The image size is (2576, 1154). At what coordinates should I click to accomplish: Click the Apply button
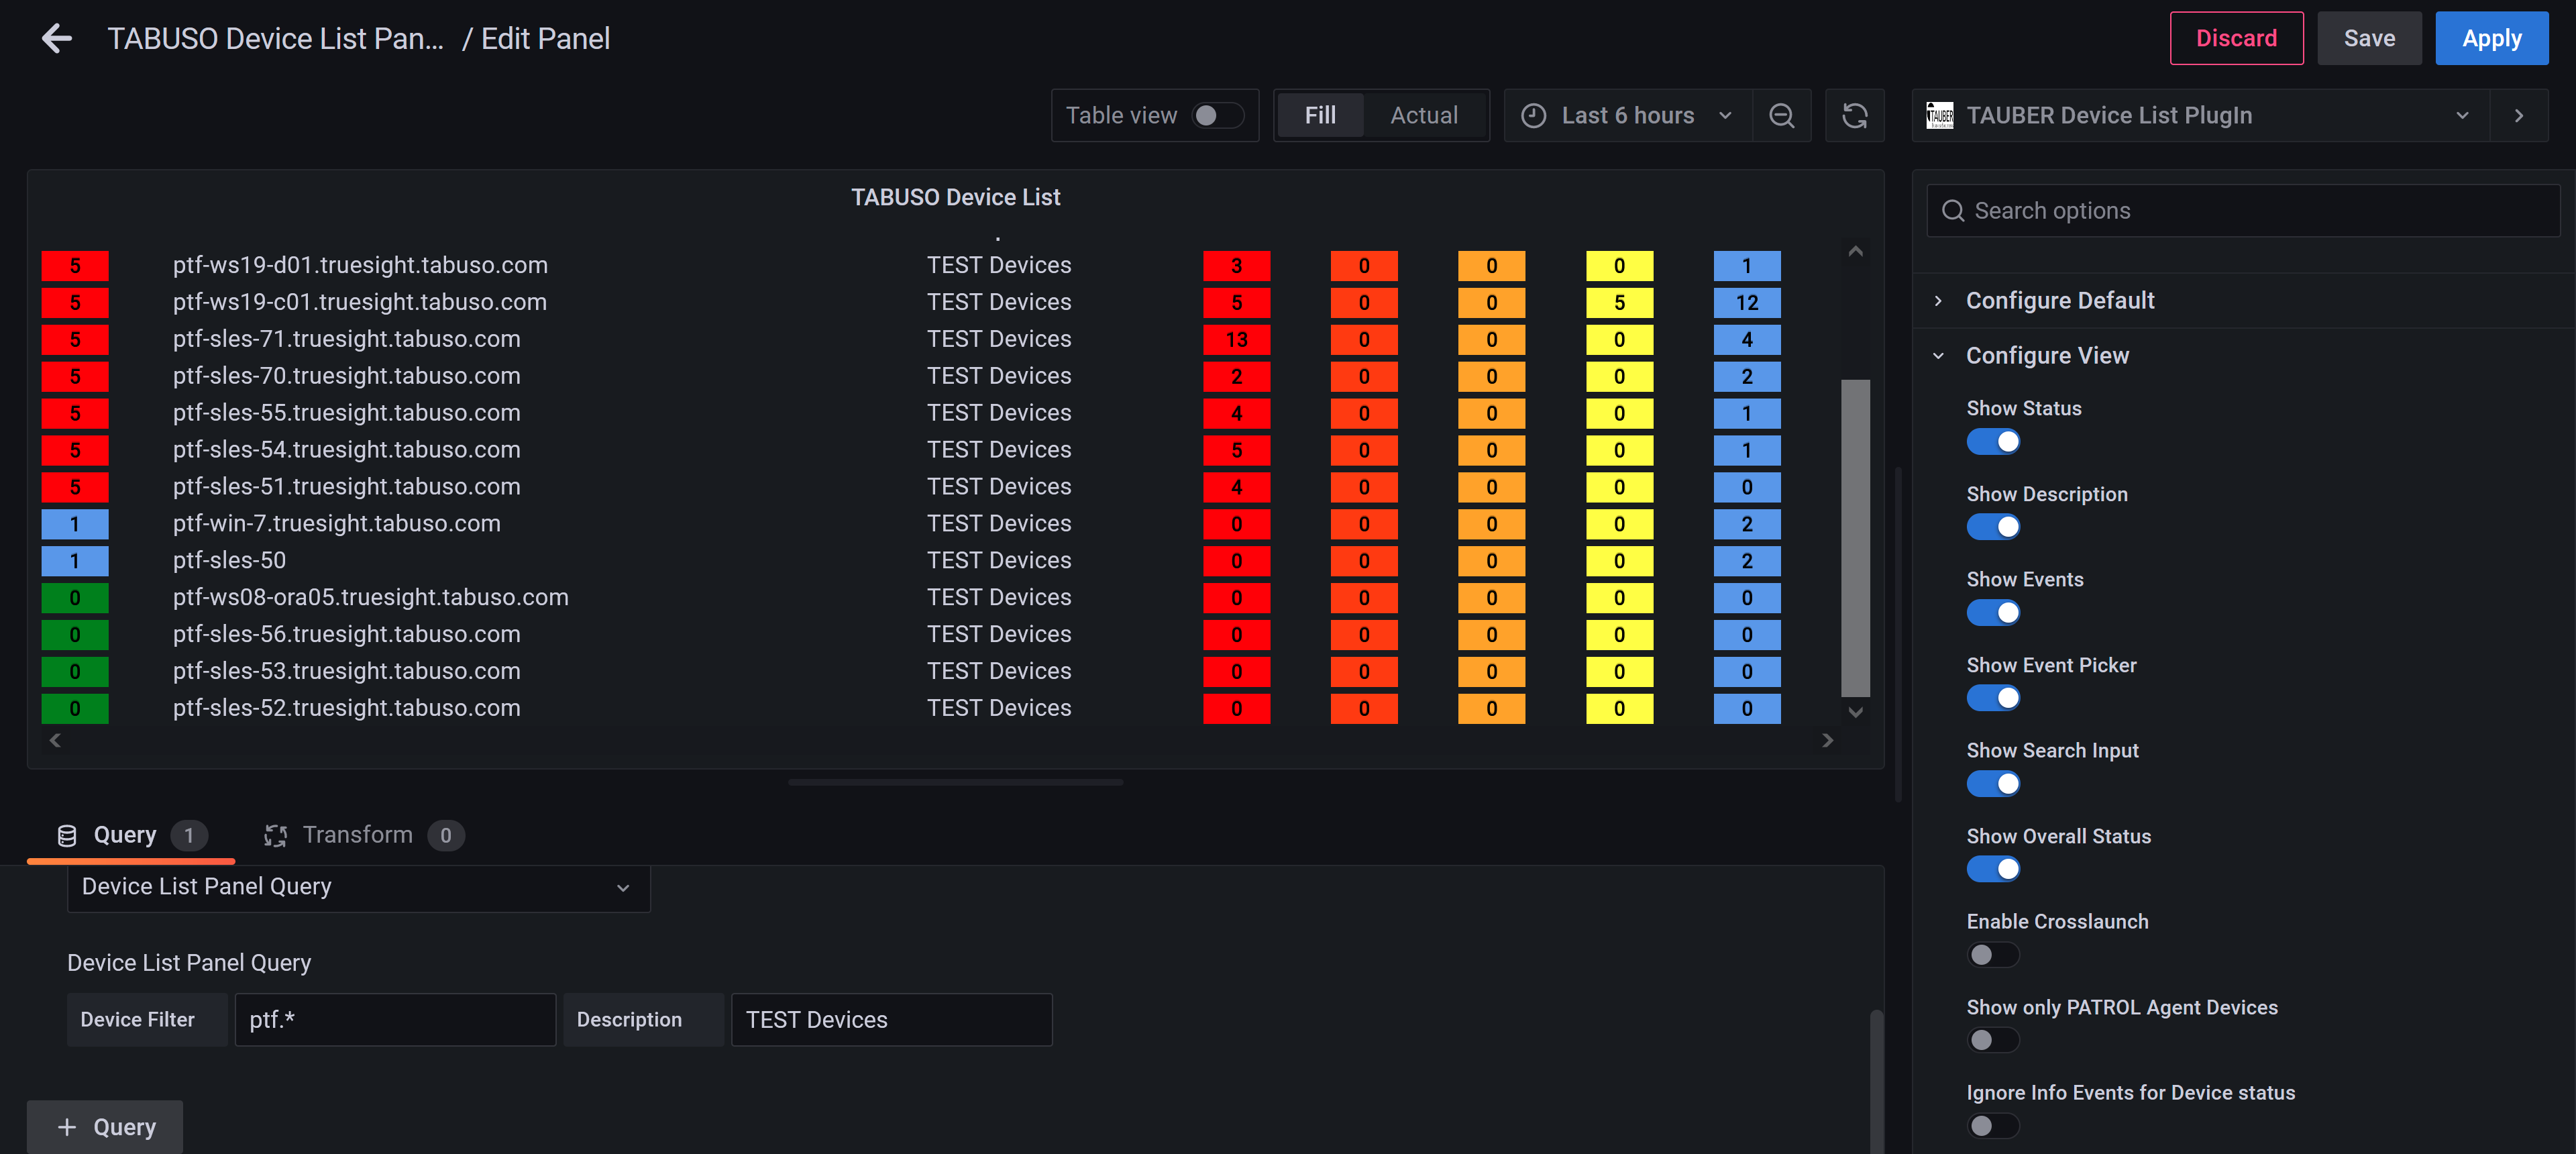coord(2491,39)
